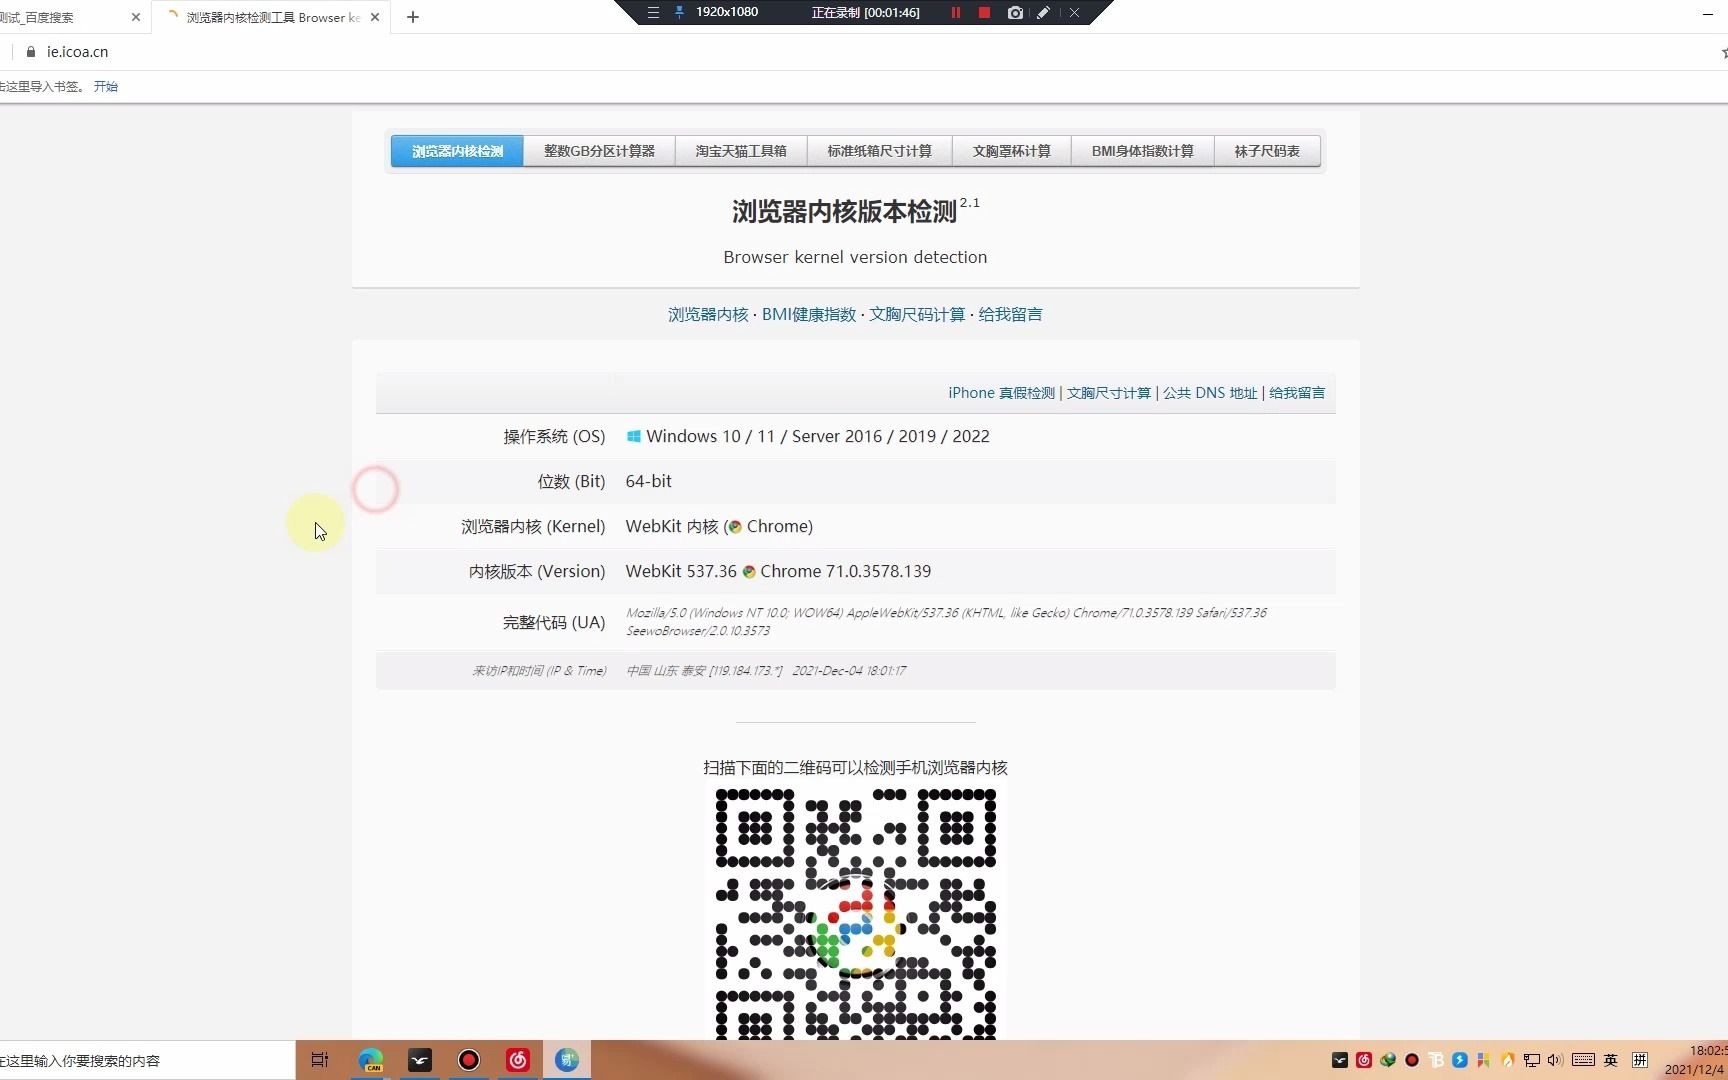
Task: Open network settings tray icon
Action: [1532, 1060]
